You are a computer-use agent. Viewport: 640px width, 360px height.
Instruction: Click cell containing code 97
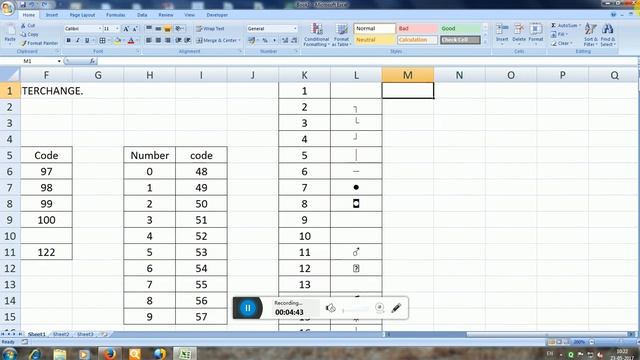click(x=46, y=171)
